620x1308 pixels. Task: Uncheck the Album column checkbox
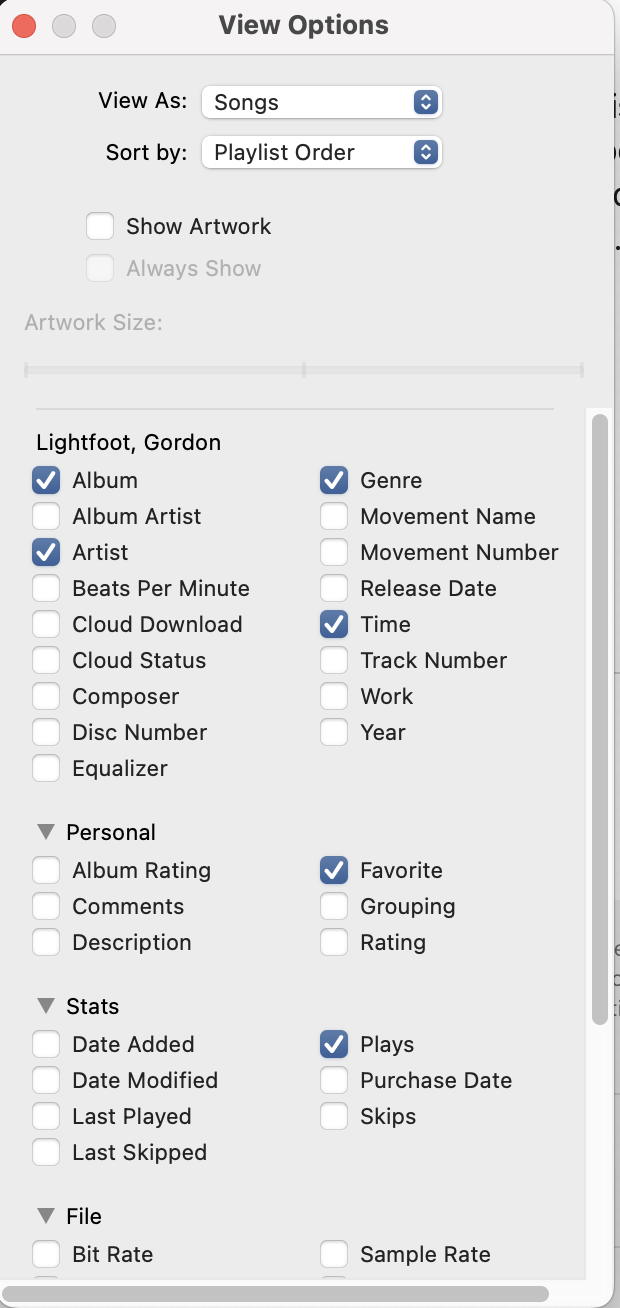point(46,480)
